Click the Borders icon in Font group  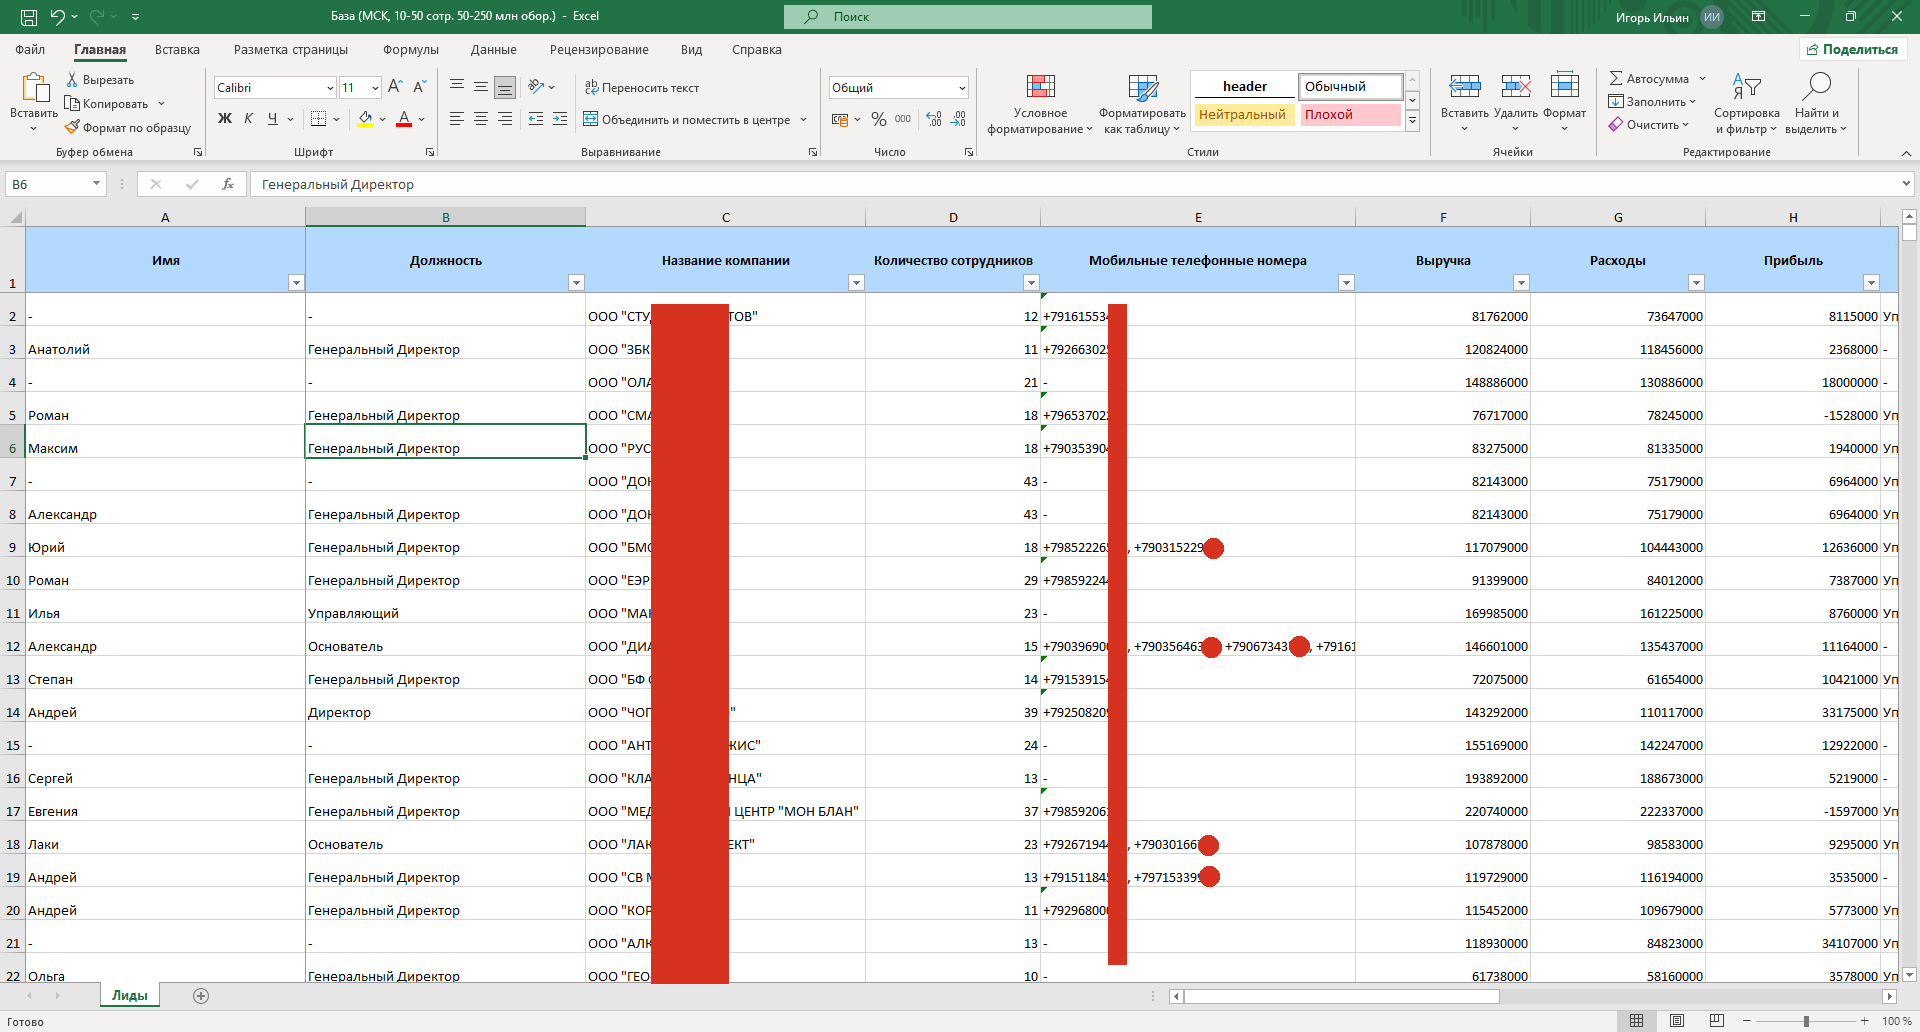pyautogui.click(x=318, y=119)
